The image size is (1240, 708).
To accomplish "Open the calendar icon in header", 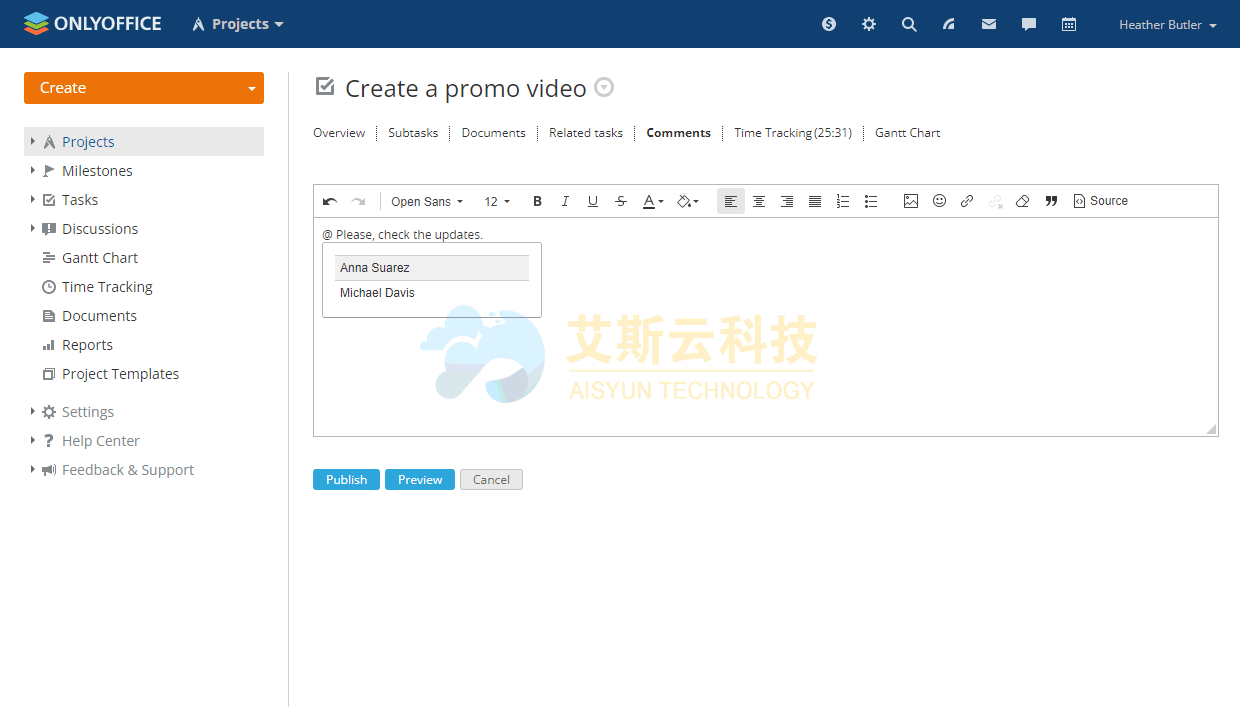I will pos(1068,24).
